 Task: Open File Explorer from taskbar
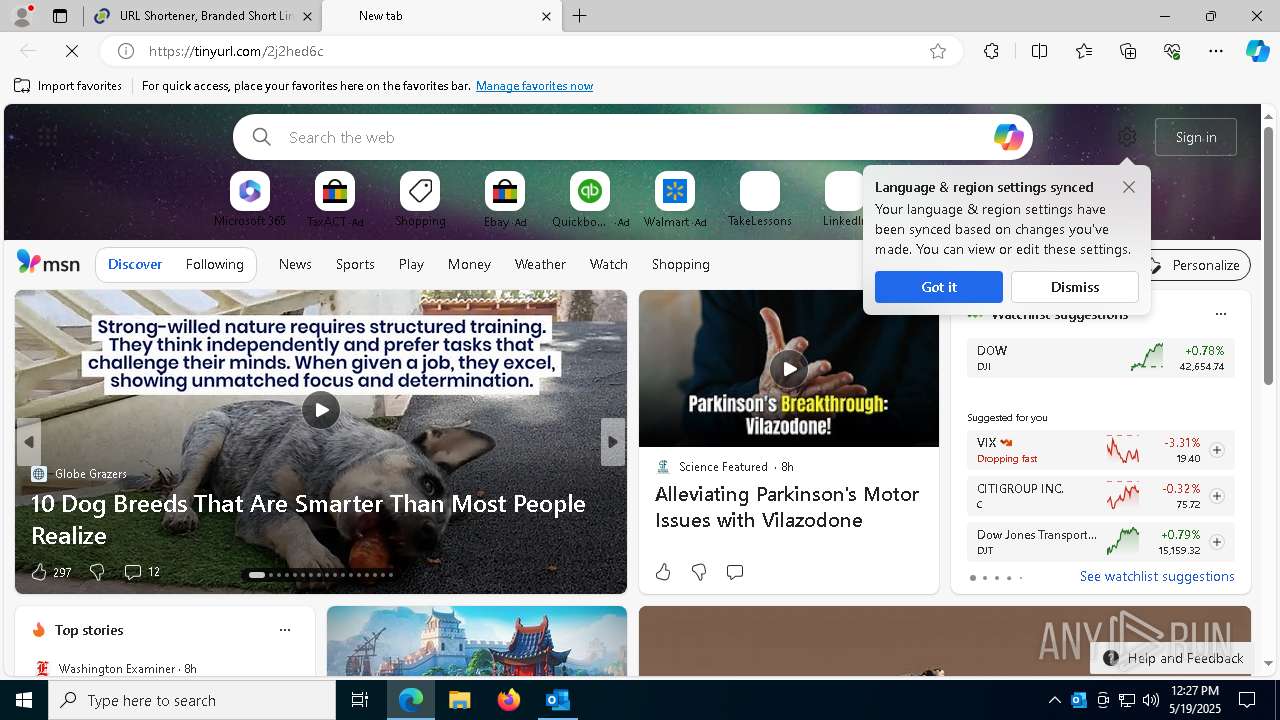[460, 700]
